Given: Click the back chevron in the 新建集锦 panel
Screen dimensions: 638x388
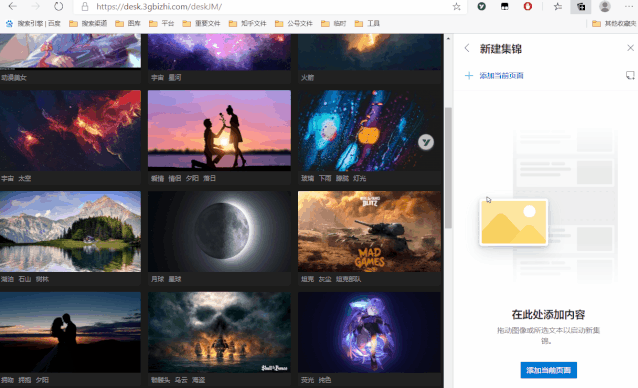Looking at the screenshot, I should click(x=467, y=48).
